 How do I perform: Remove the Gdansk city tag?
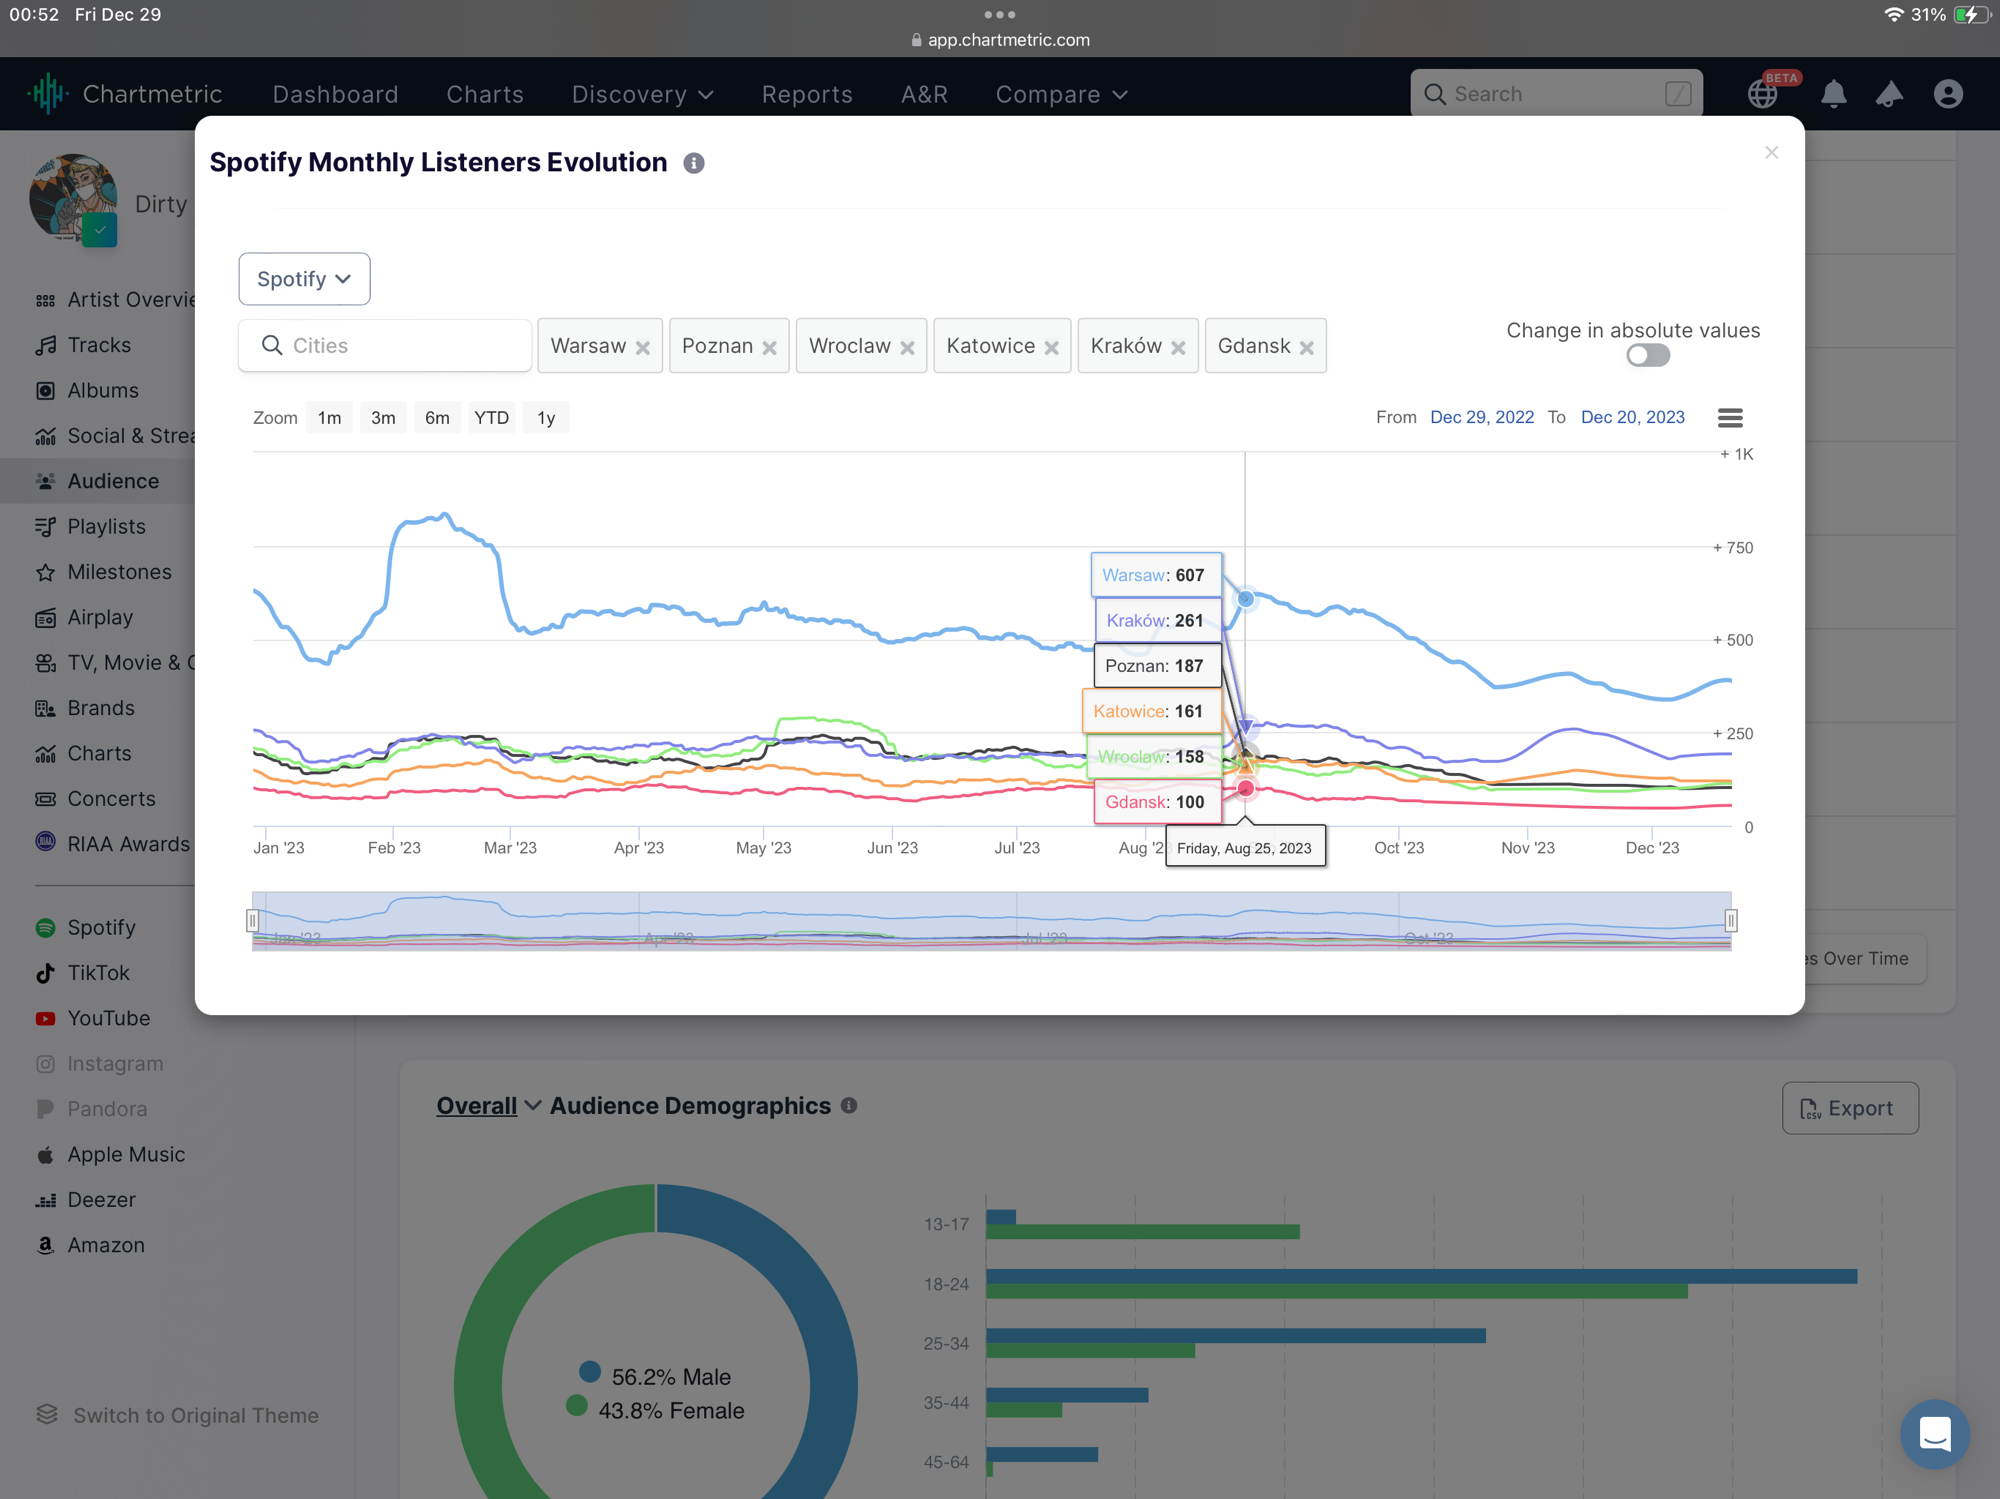1306,347
